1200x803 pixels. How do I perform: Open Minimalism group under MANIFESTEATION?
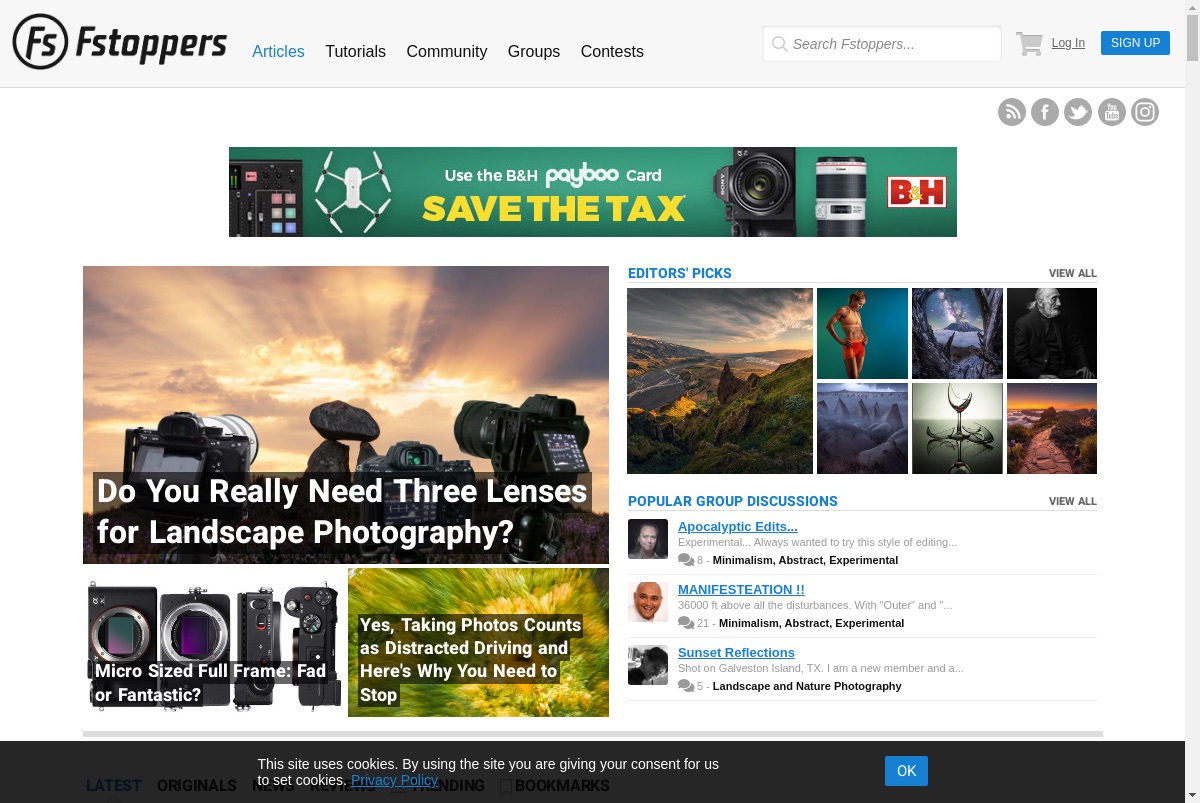point(811,623)
